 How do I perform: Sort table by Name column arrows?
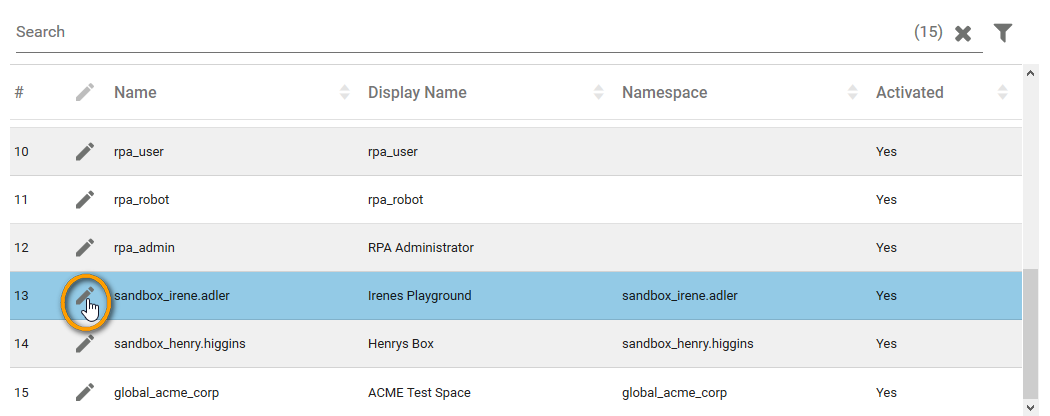tap(345, 93)
